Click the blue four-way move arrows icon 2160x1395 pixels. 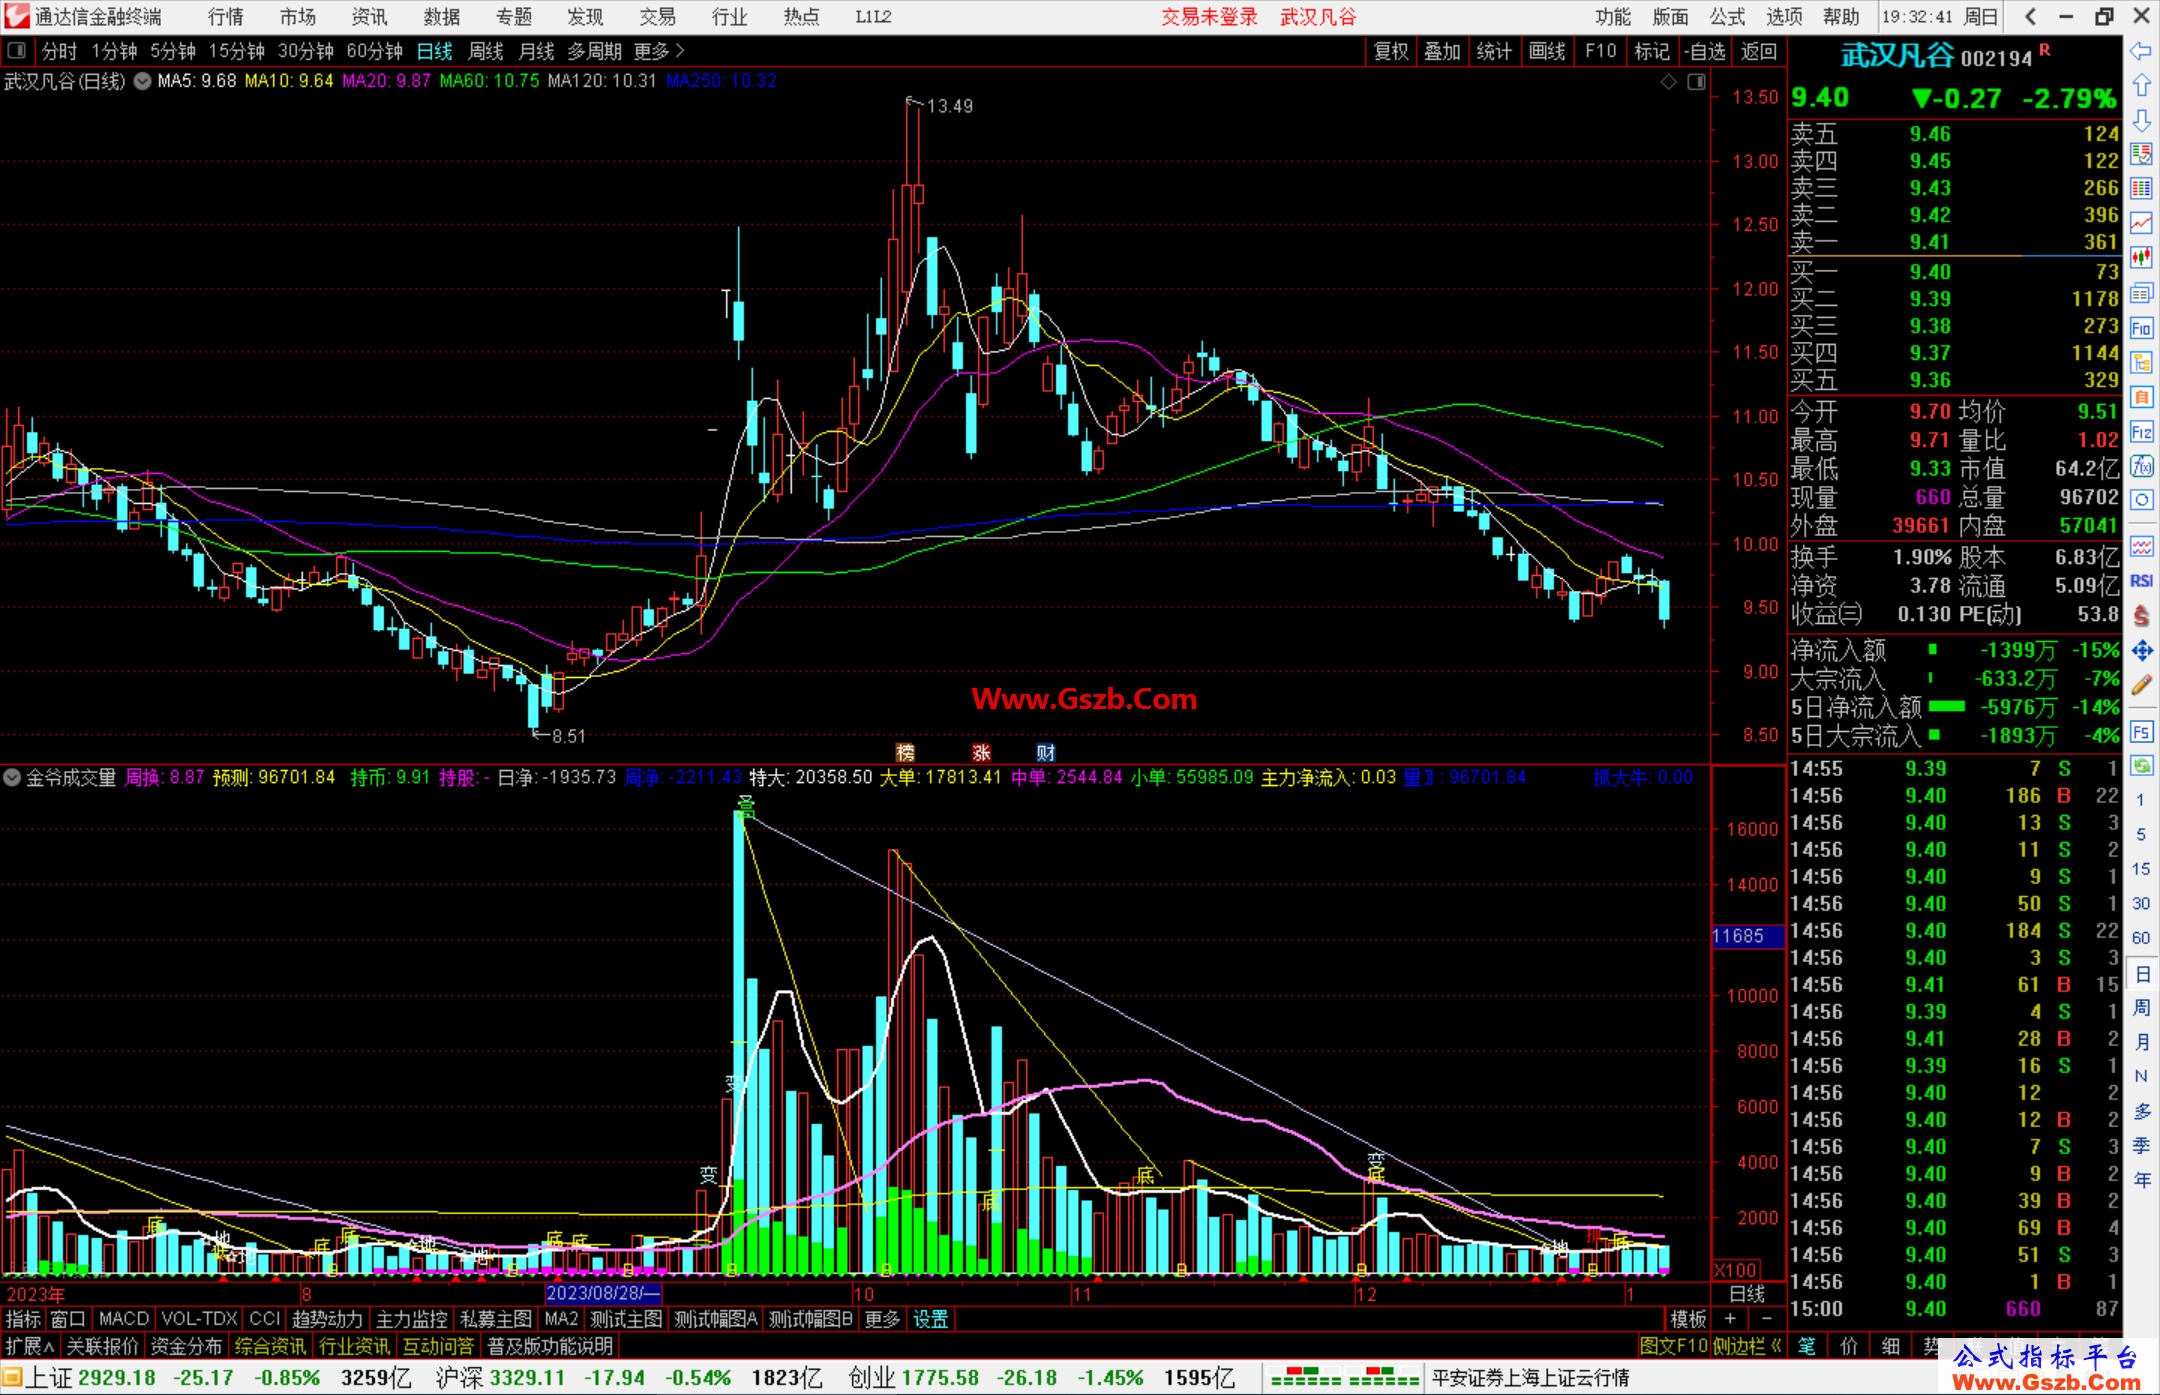pos(2141,651)
